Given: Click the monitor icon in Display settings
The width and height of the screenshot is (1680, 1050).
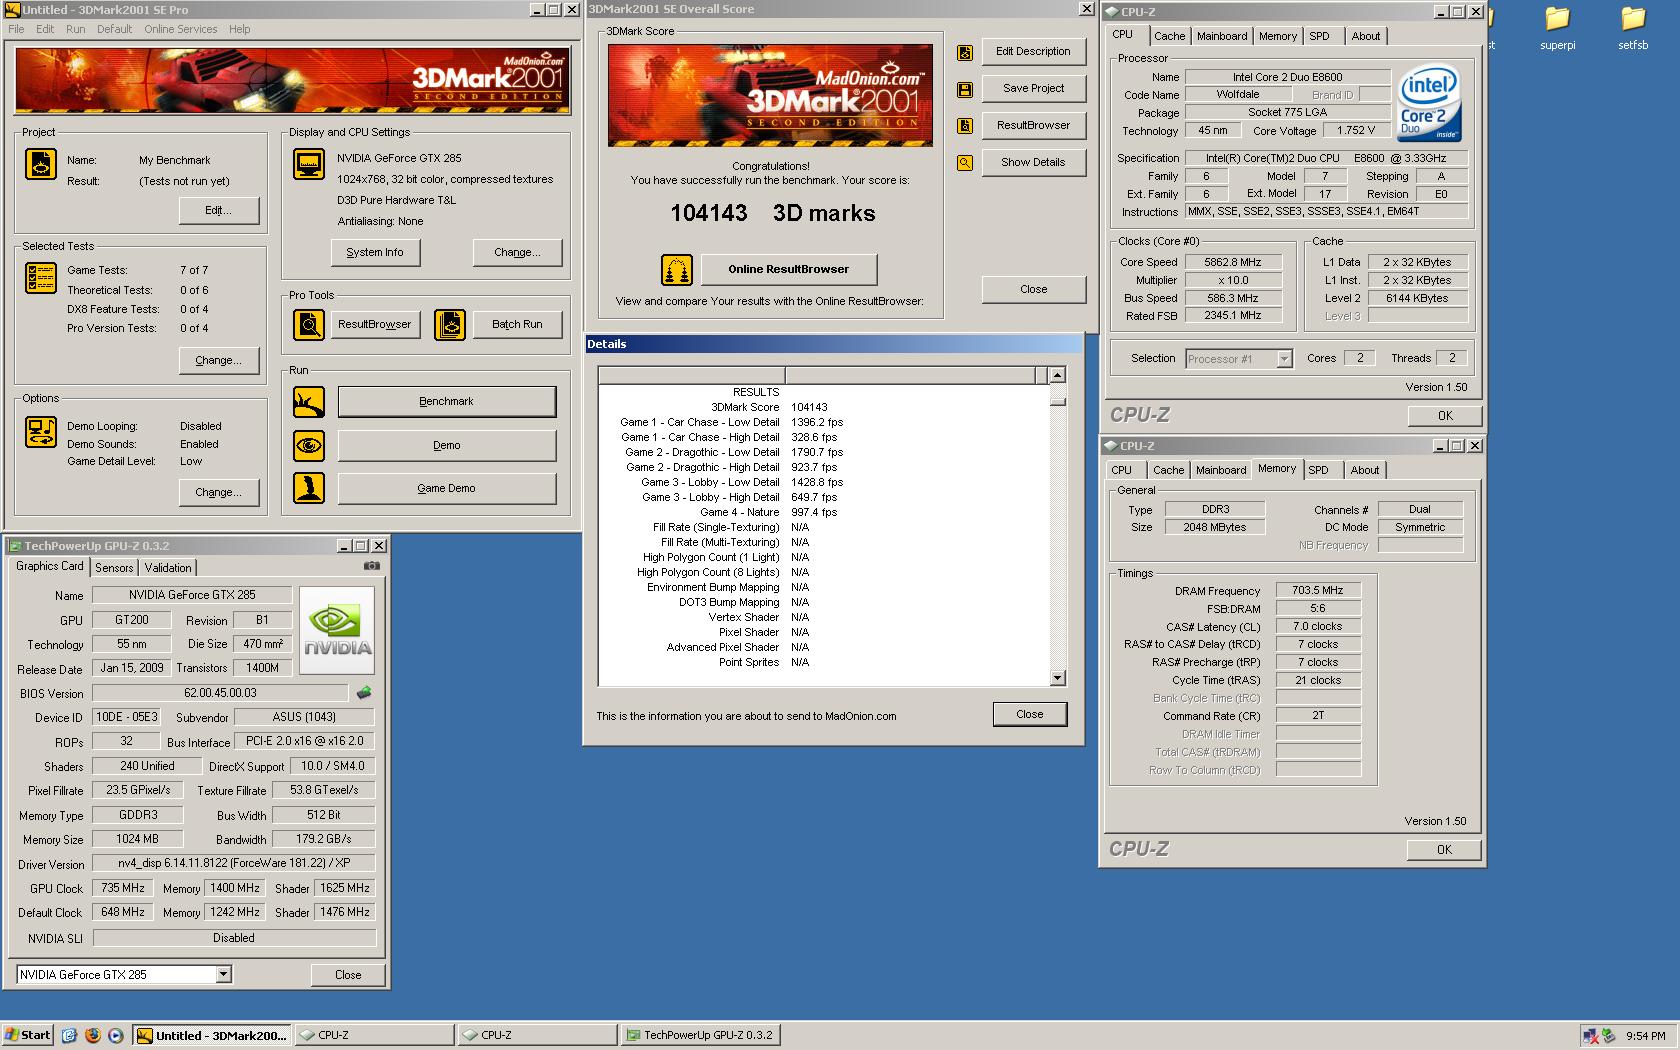Looking at the screenshot, I should click(x=309, y=164).
